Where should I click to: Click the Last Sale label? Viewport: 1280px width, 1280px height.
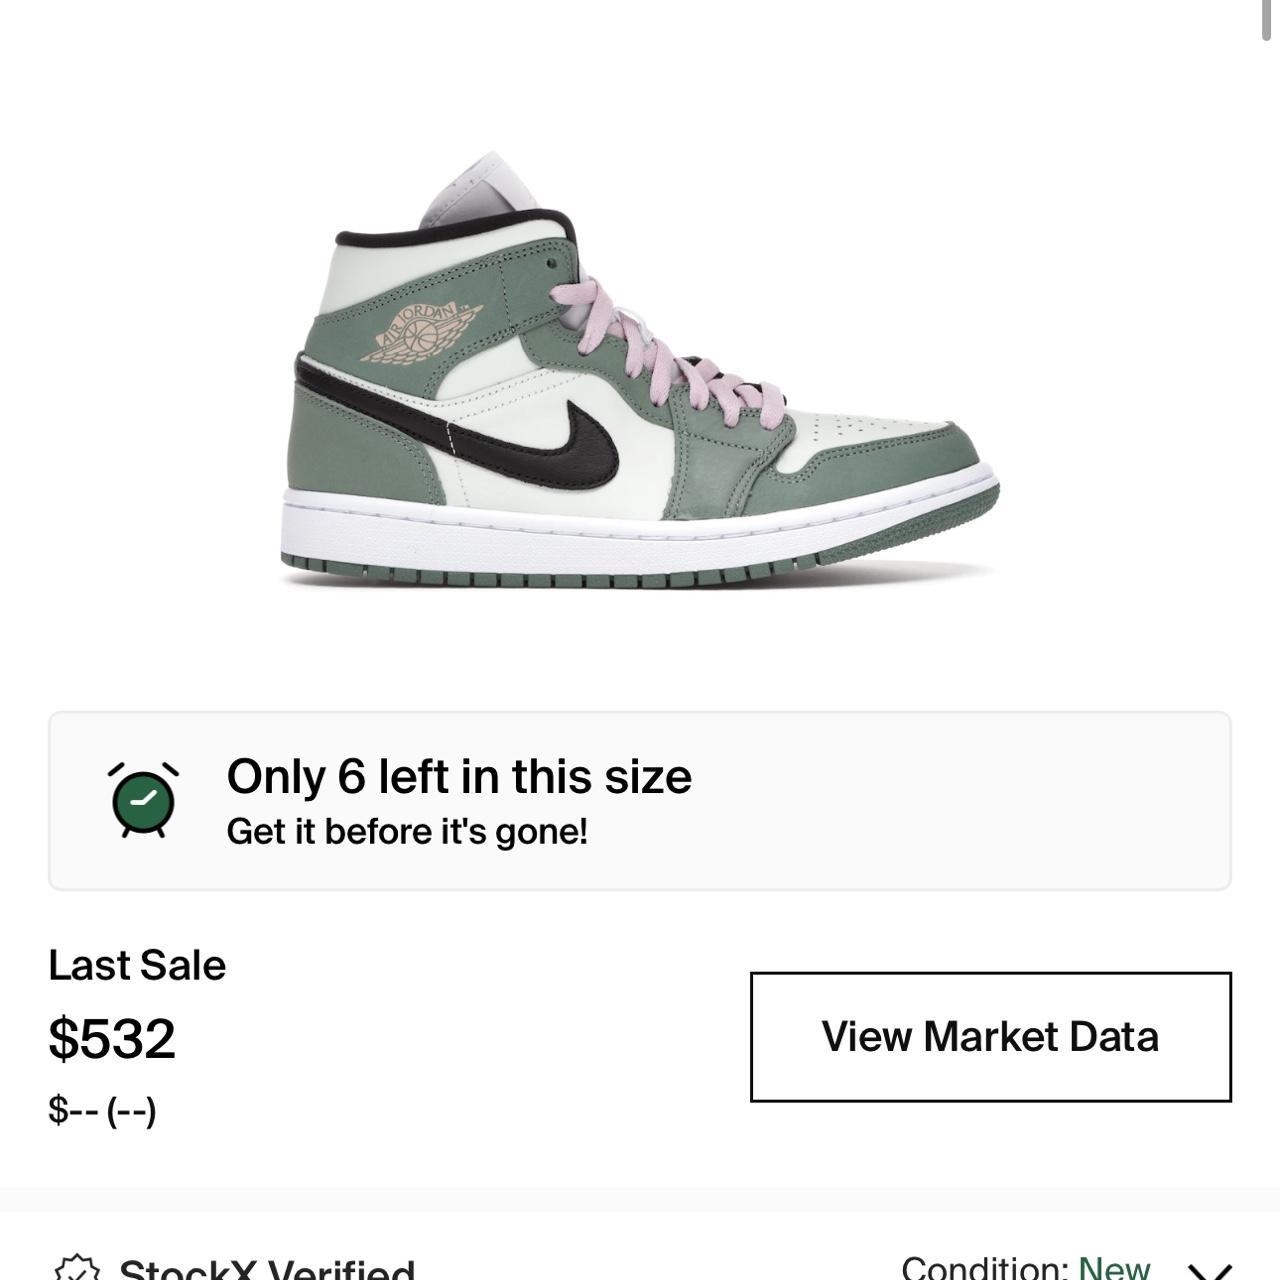click(x=137, y=965)
